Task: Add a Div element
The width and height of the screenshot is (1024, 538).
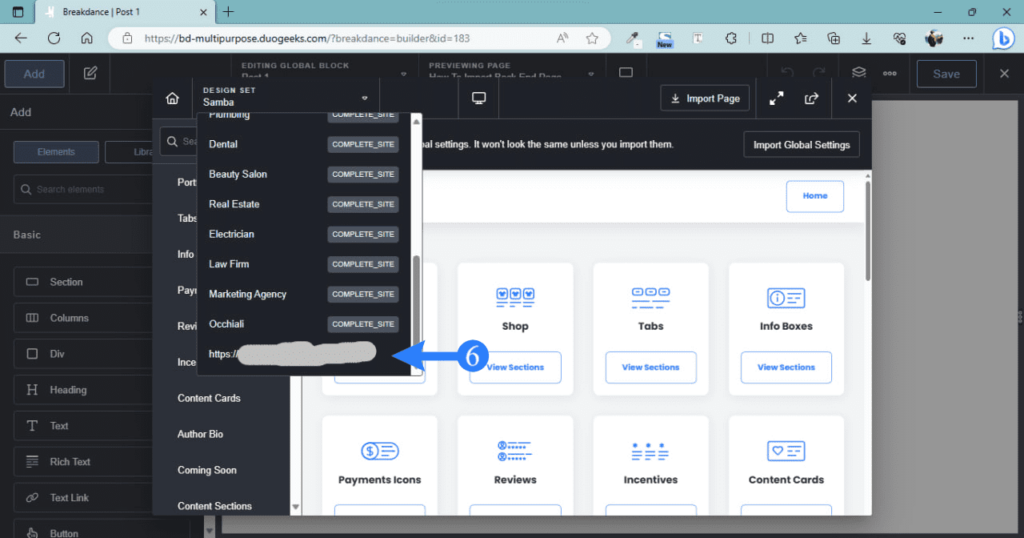Action: [x=82, y=354]
